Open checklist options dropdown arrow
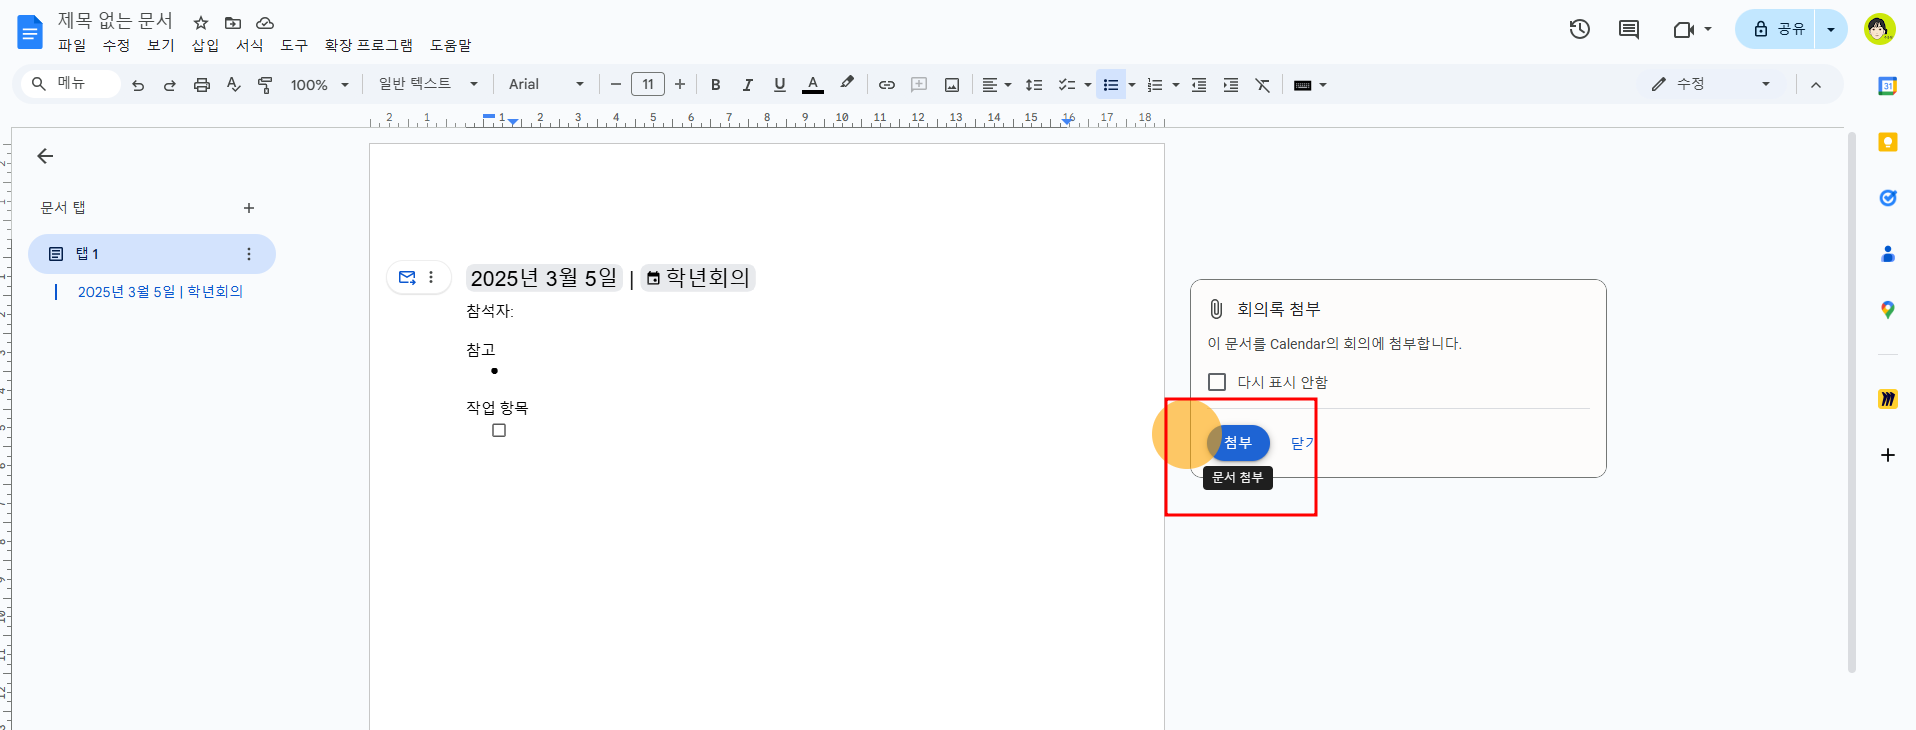 coord(1088,85)
